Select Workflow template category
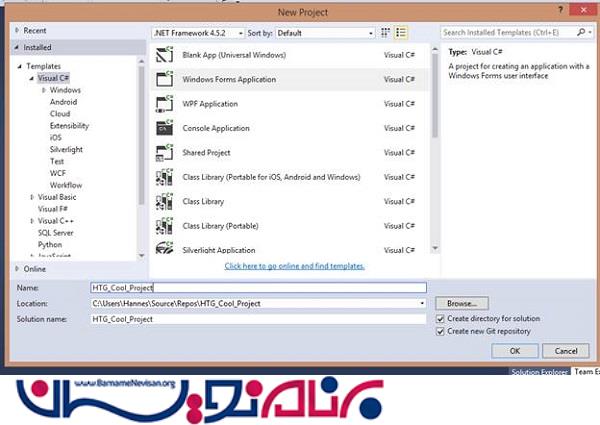The image size is (600, 425). (x=66, y=185)
